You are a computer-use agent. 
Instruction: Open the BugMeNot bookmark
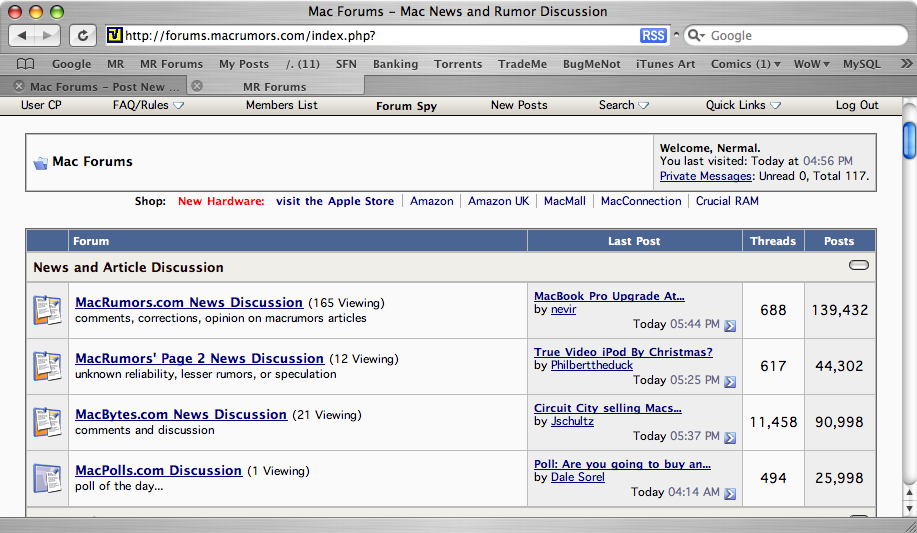pos(591,64)
